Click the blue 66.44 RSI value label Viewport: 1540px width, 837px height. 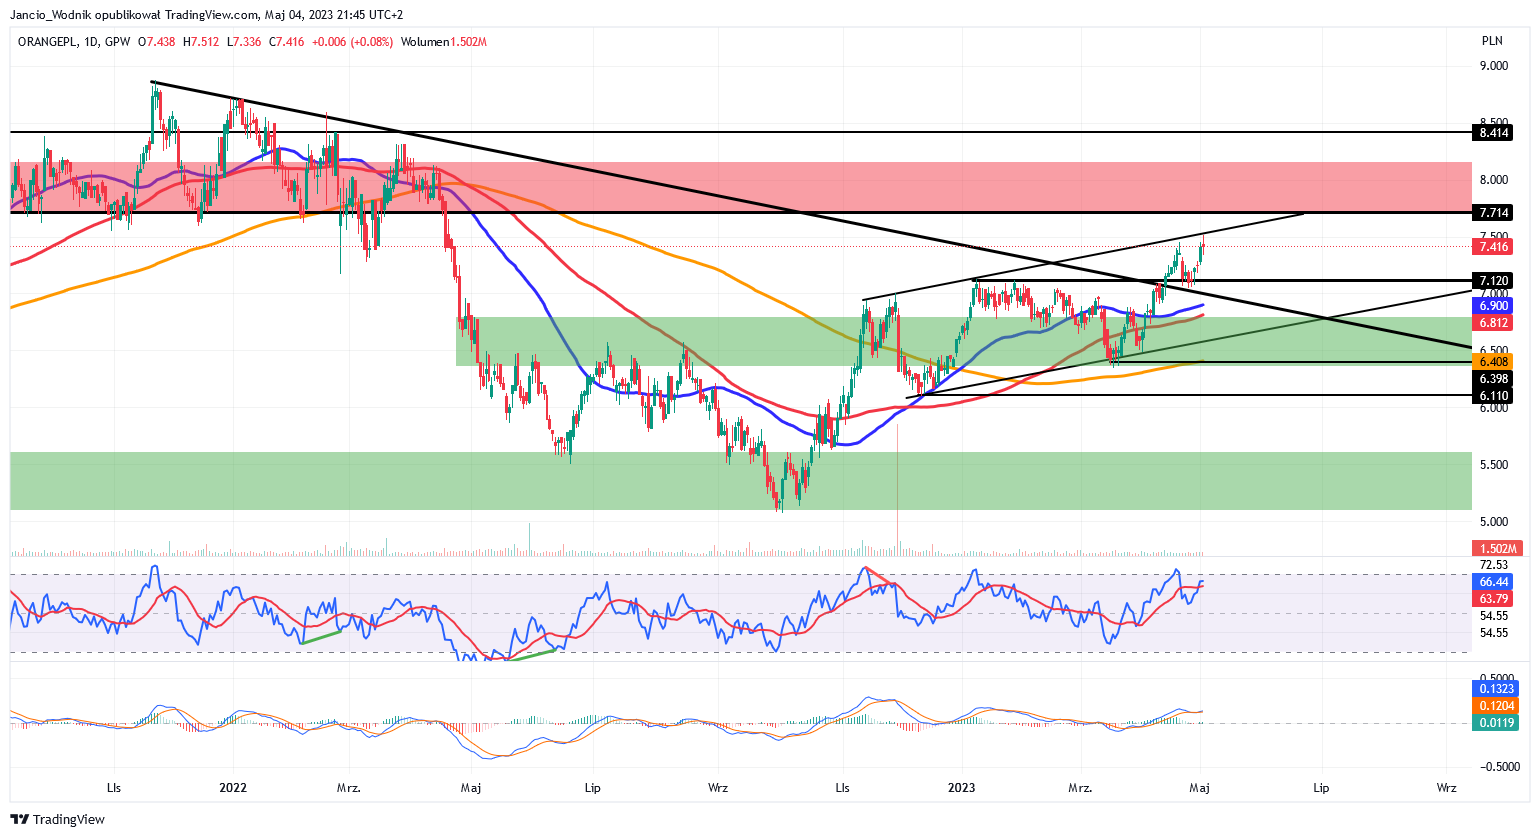(1494, 582)
